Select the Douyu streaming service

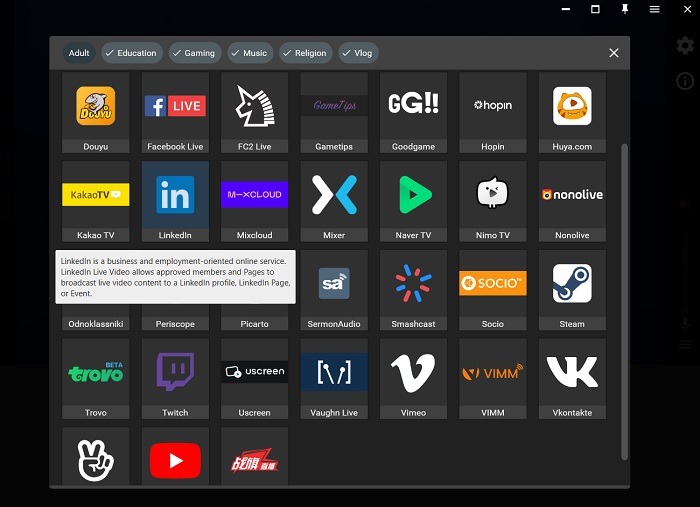coord(96,112)
